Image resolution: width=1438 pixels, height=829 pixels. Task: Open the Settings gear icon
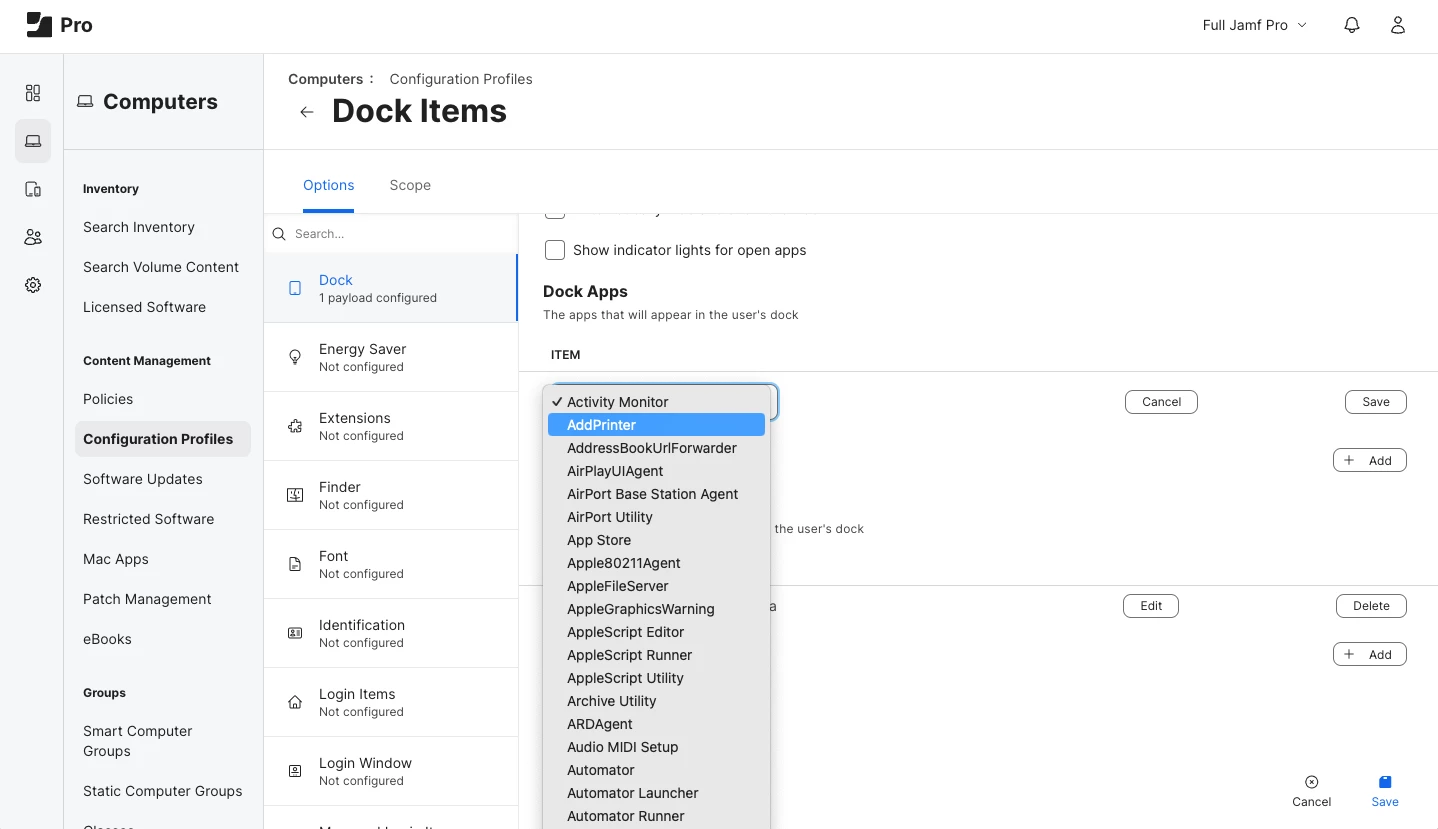point(33,285)
